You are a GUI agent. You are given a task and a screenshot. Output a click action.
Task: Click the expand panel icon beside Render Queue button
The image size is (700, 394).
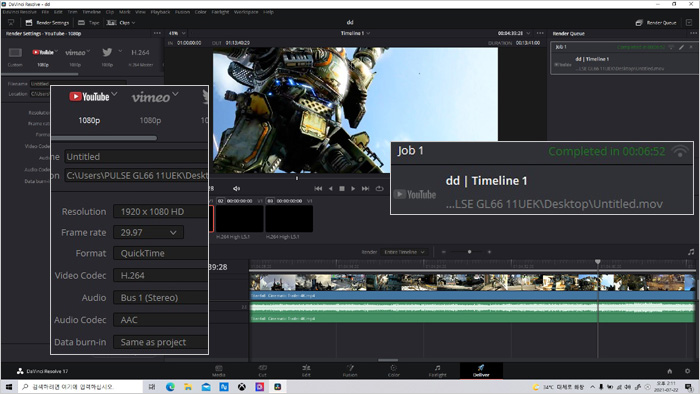point(689,22)
